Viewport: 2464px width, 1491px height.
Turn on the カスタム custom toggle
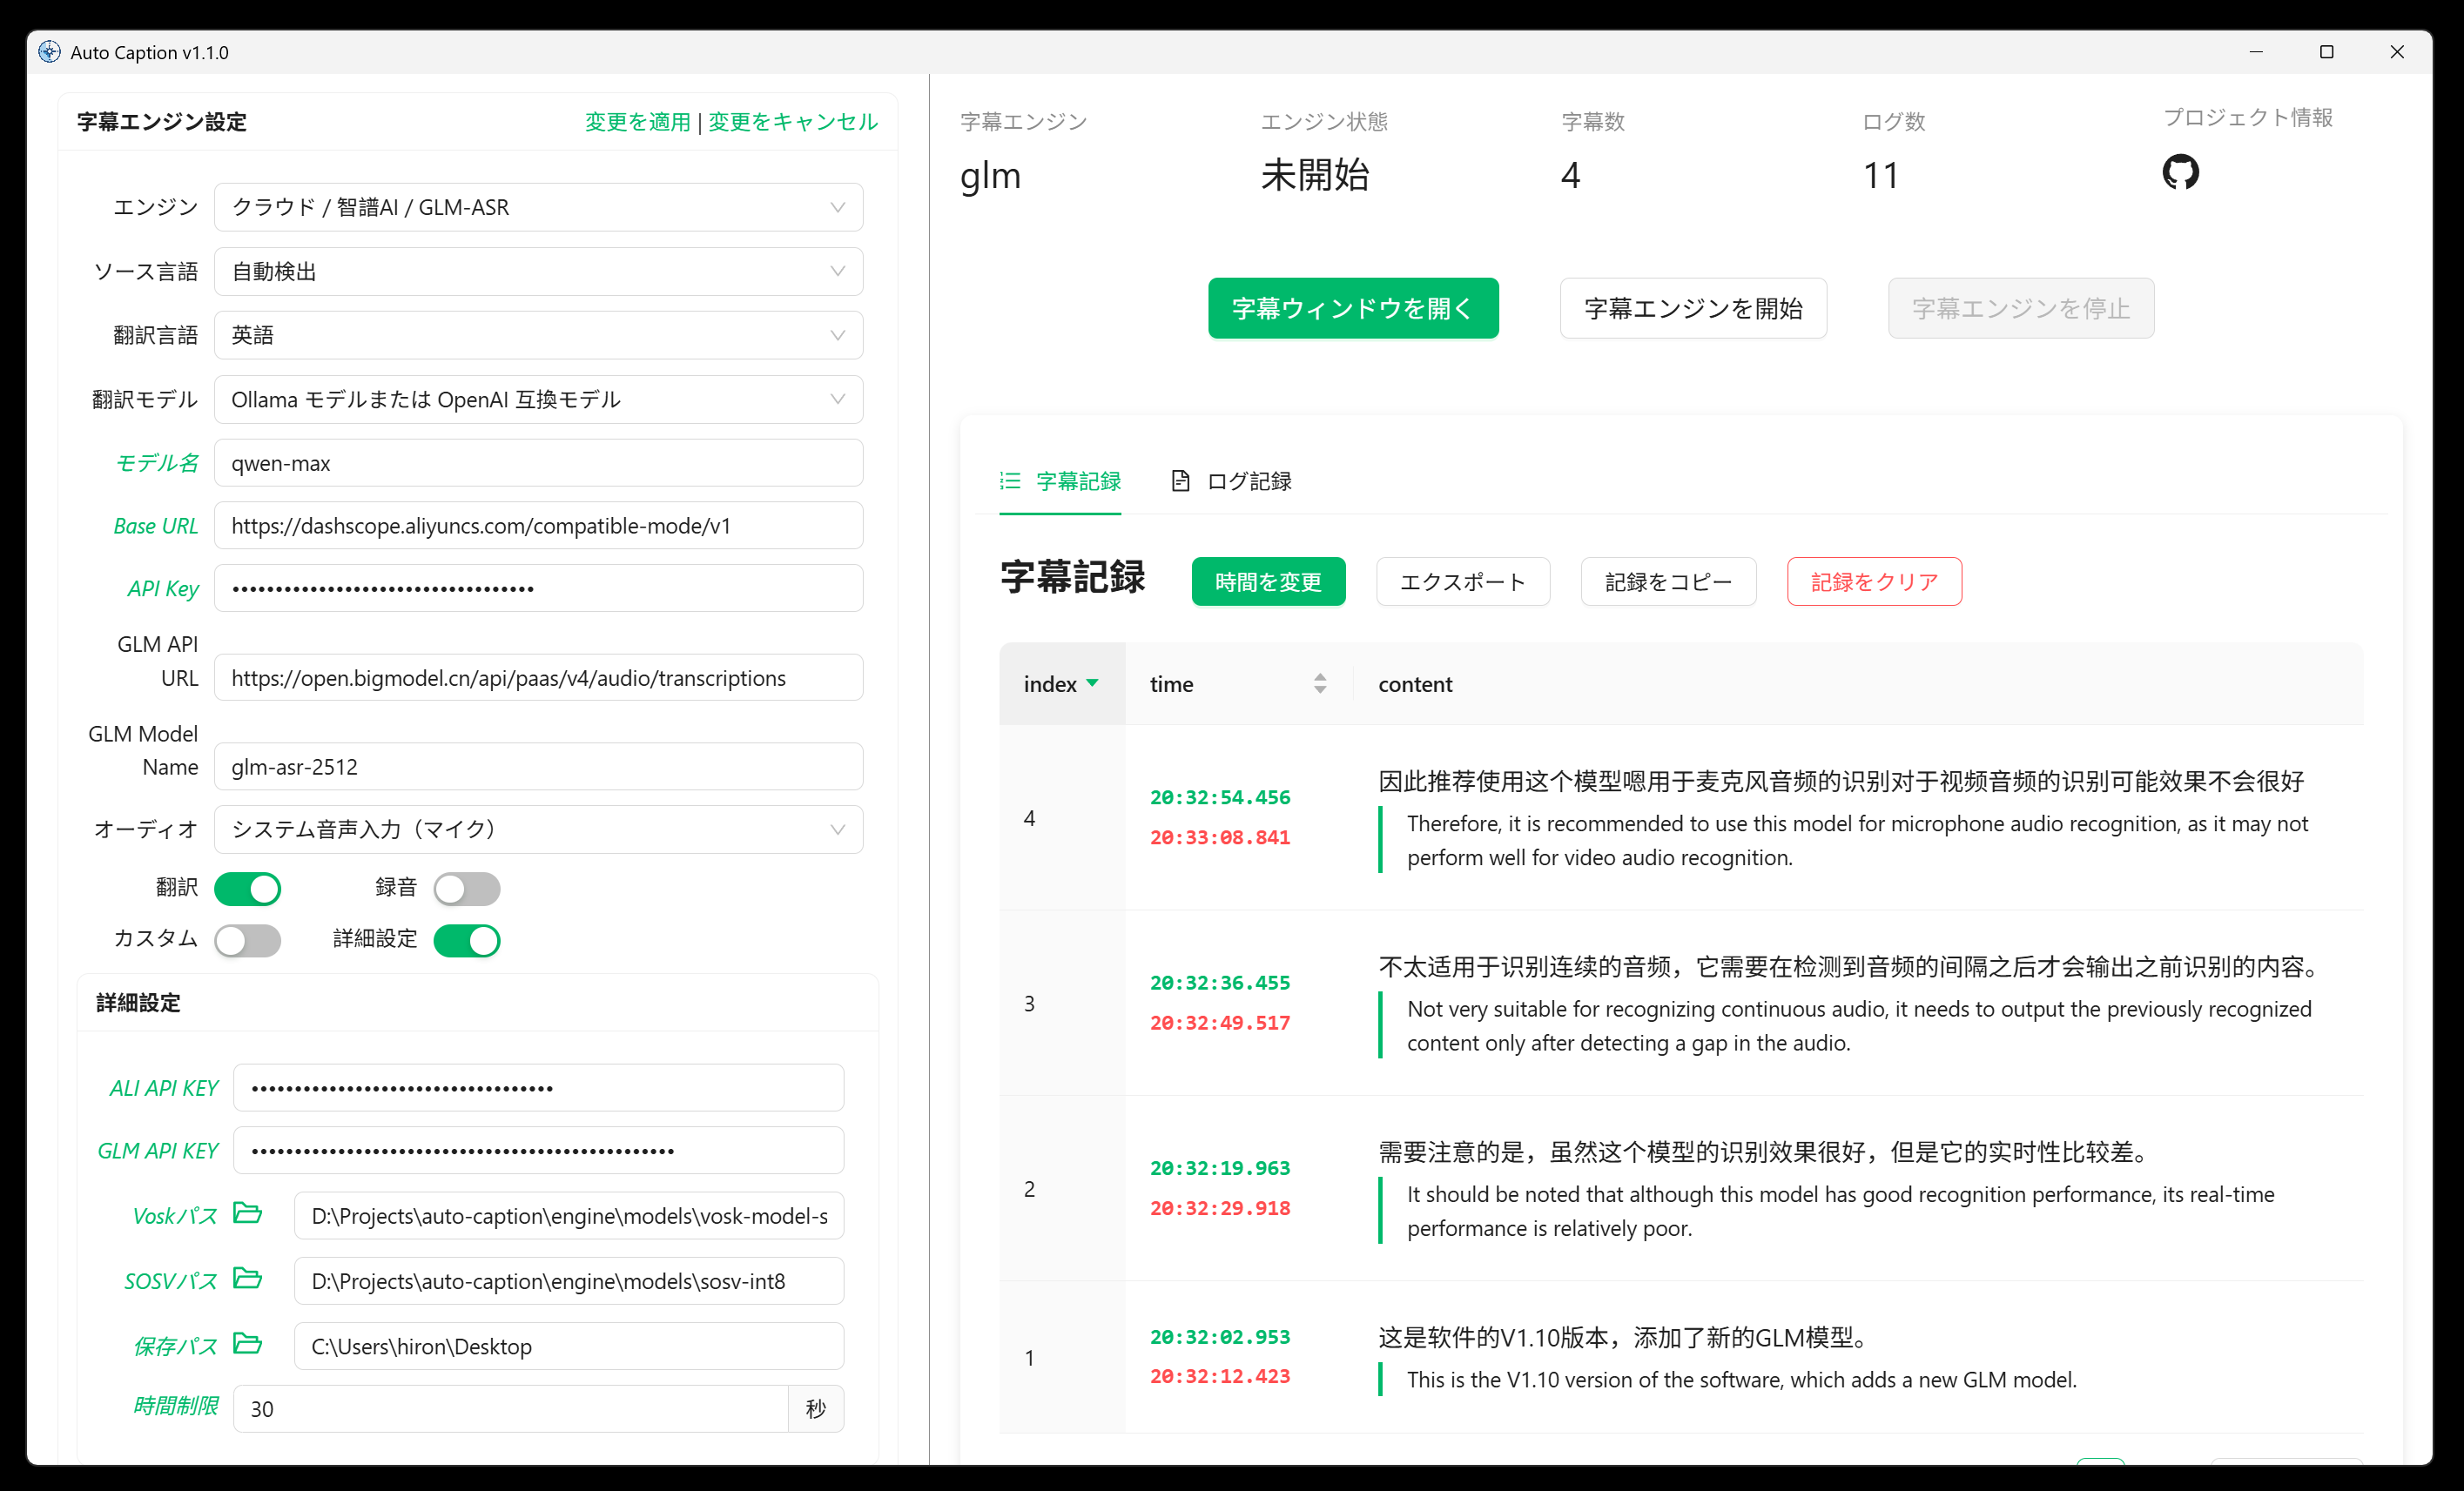[248, 940]
